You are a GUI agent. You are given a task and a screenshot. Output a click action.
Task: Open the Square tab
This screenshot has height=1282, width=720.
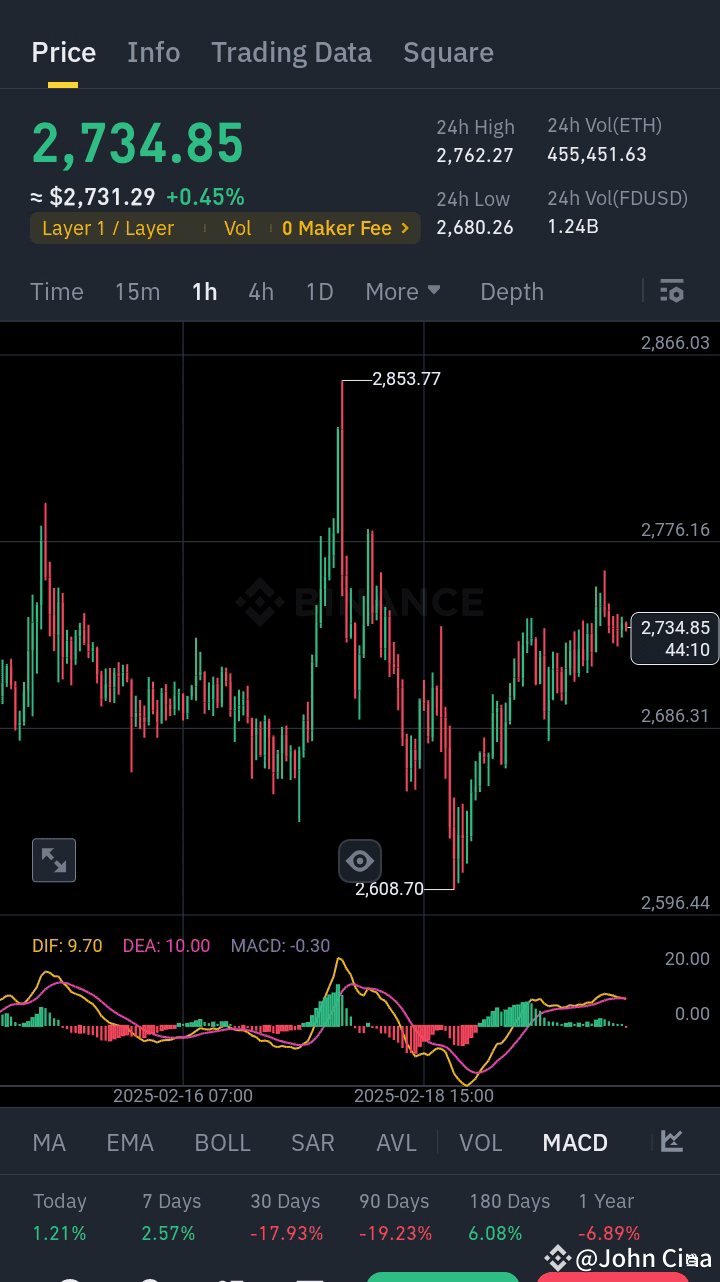pyautogui.click(x=448, y=52)
